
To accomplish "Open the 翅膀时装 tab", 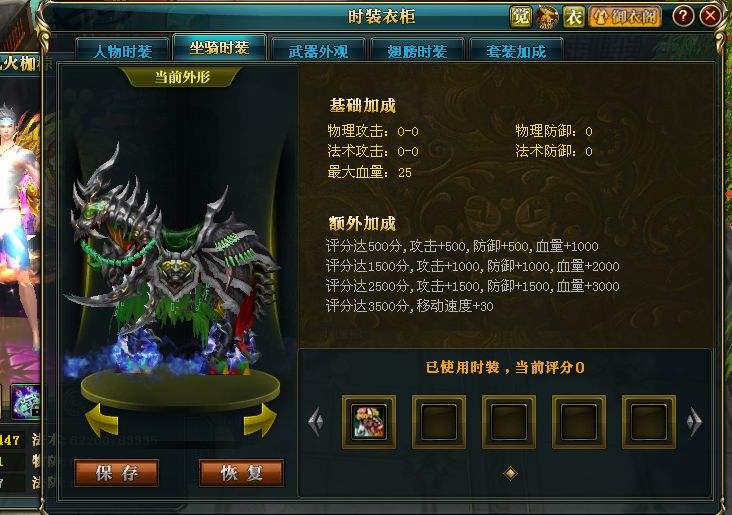I will tap(417, 51).
